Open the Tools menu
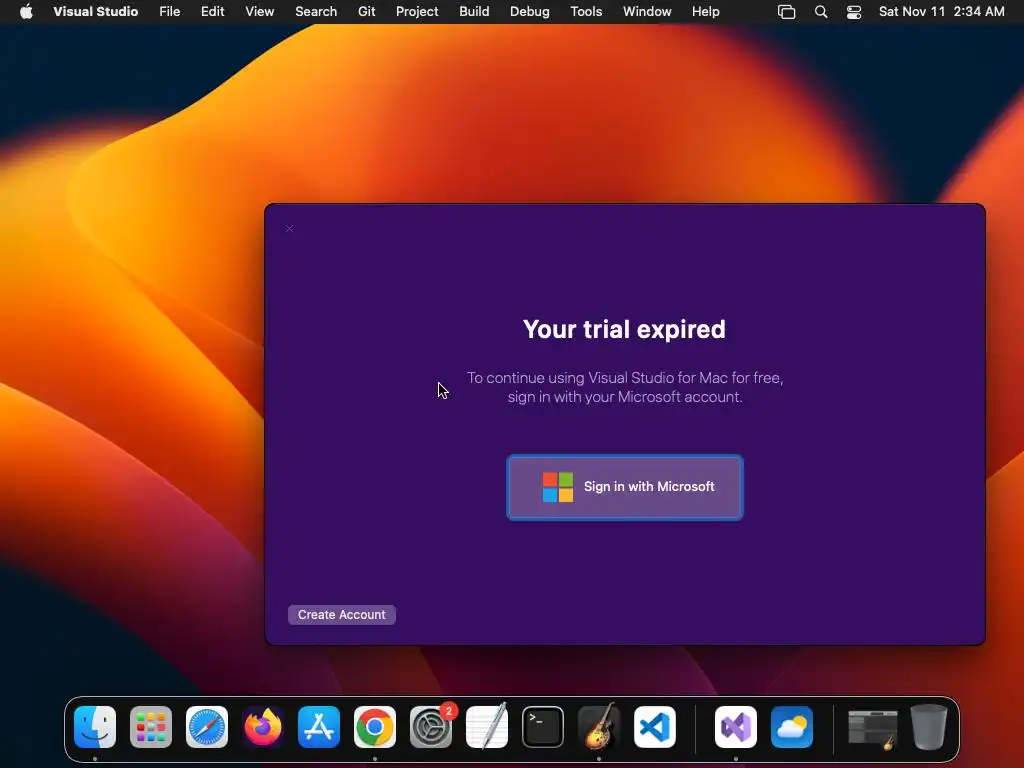The width and height of the screenshot is (1024, 768). pos(586,12)
